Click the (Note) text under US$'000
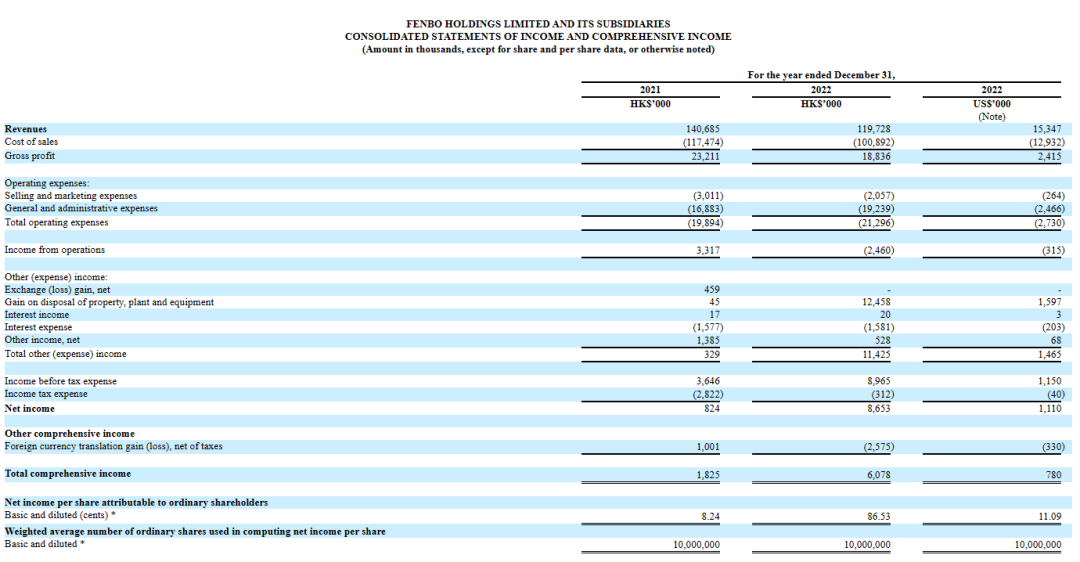This screenshot has height=562, width=1080. tap(992, 117)
